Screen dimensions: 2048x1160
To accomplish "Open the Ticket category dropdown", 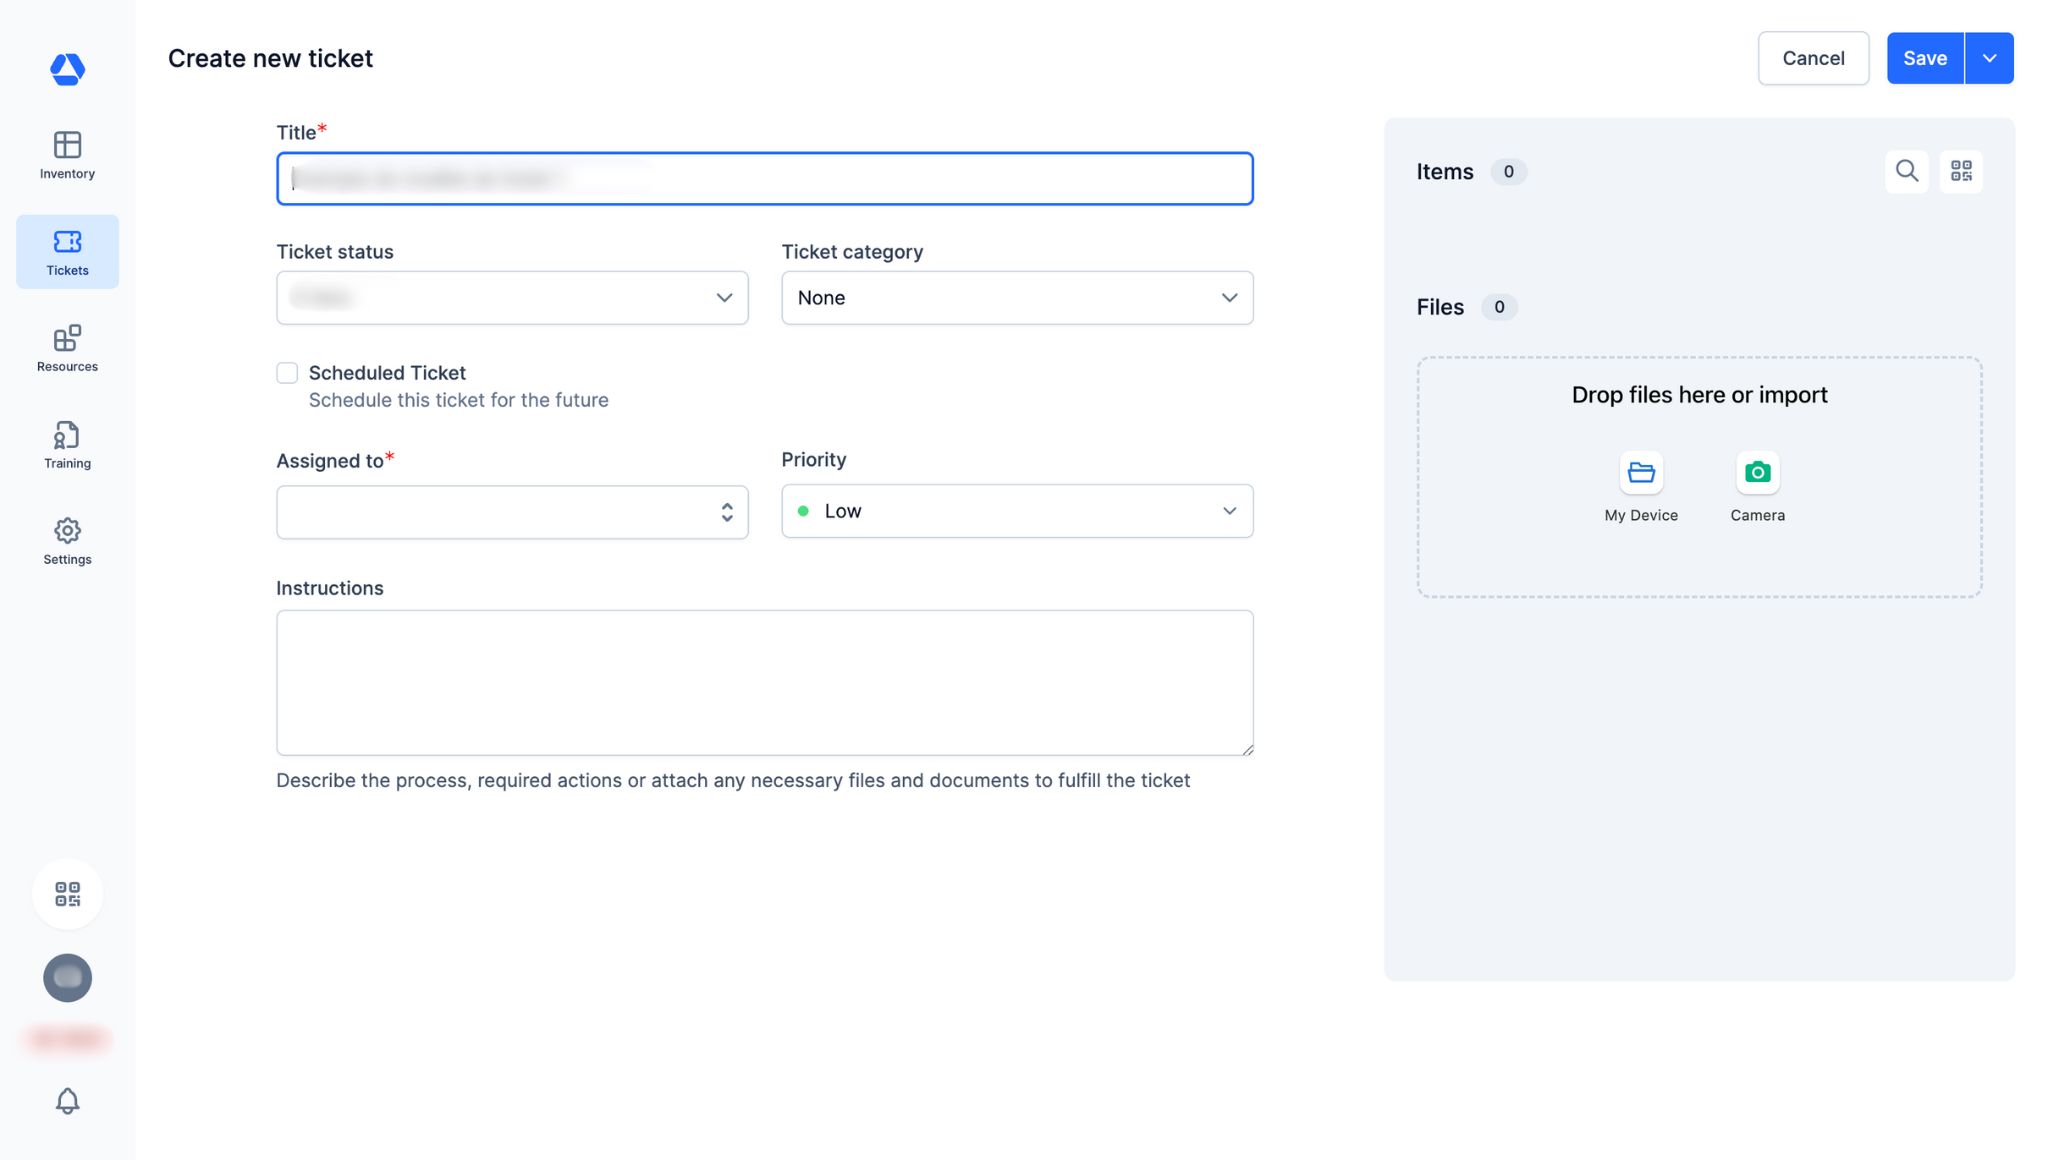I will [1016, 298].
